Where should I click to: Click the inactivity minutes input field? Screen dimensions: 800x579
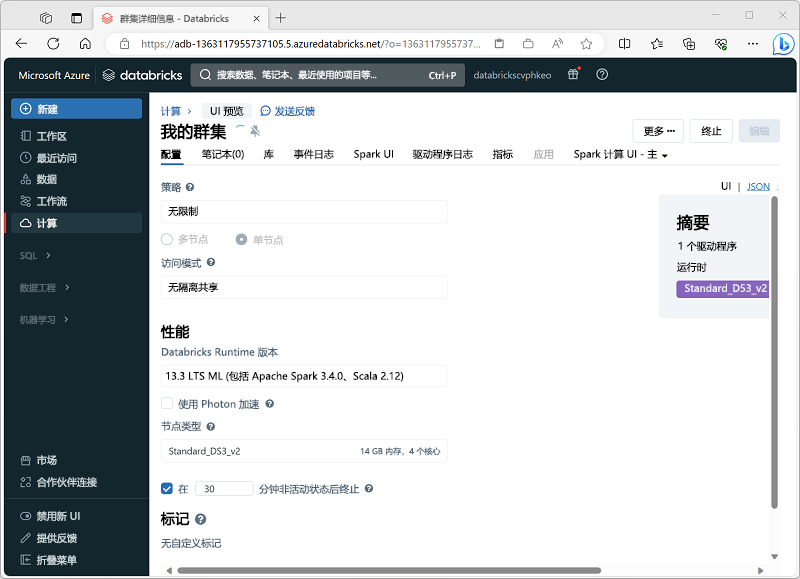point(224,489)
